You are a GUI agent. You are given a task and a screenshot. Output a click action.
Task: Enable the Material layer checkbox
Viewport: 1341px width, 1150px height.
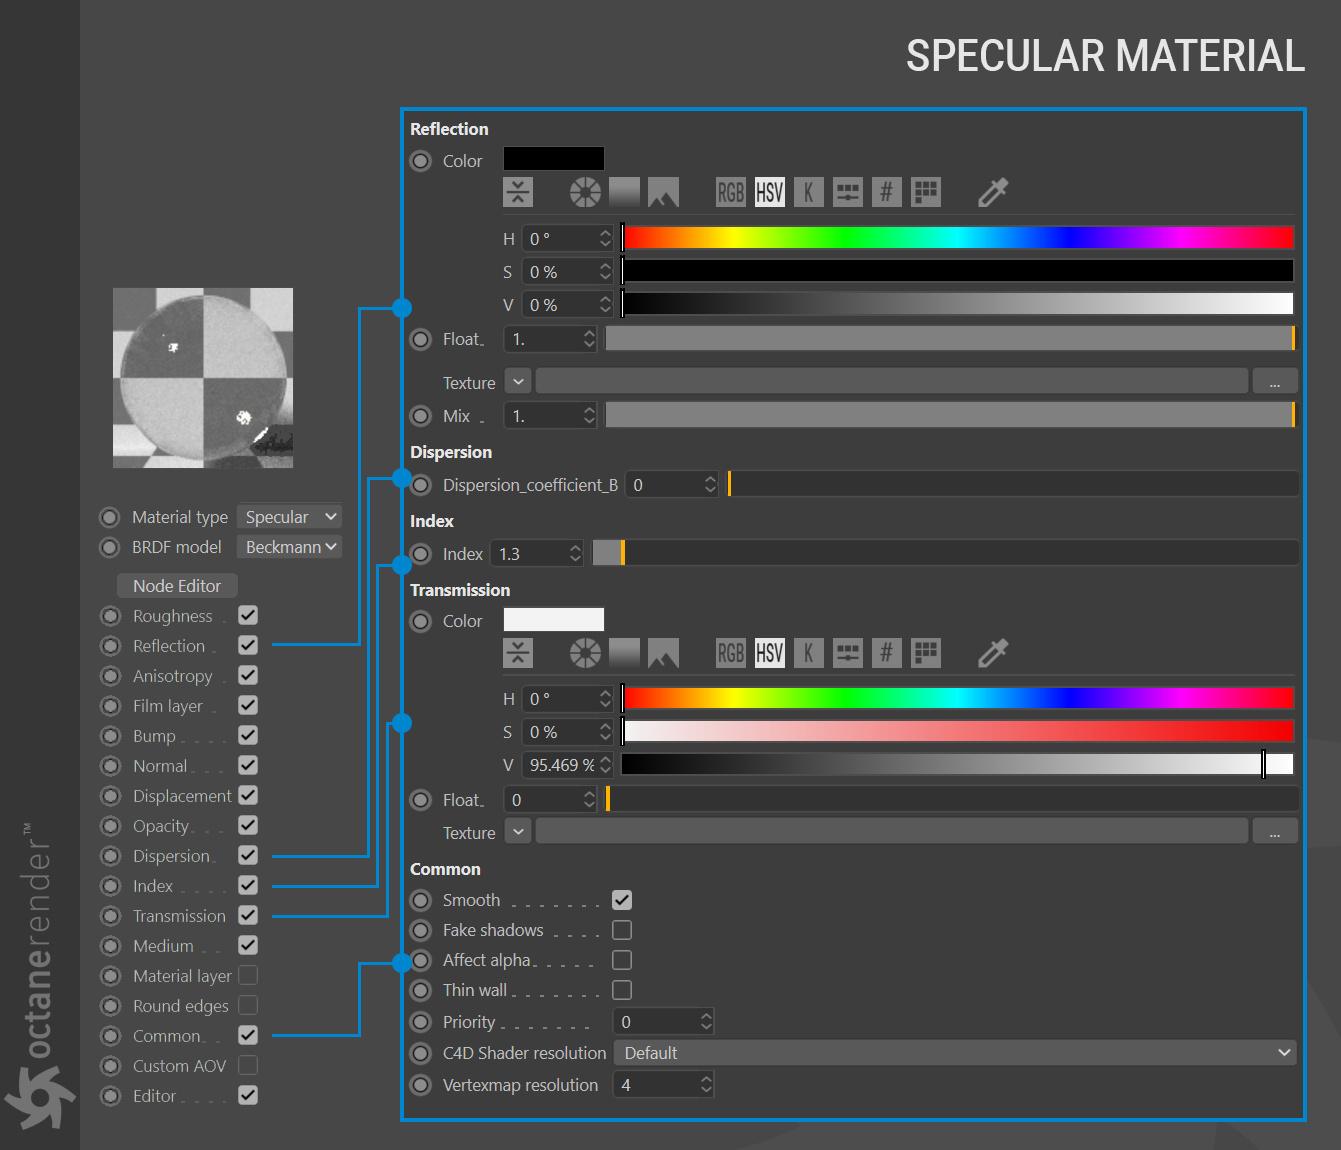[248, 976]
